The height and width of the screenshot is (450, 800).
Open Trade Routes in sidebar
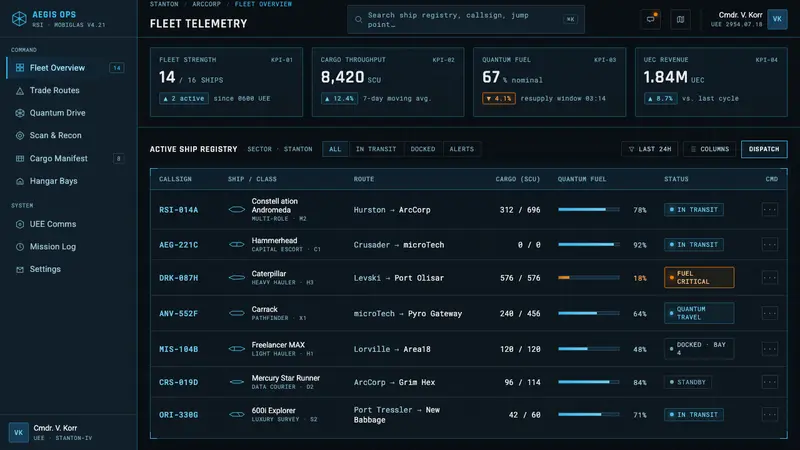(x=69, y=91)
